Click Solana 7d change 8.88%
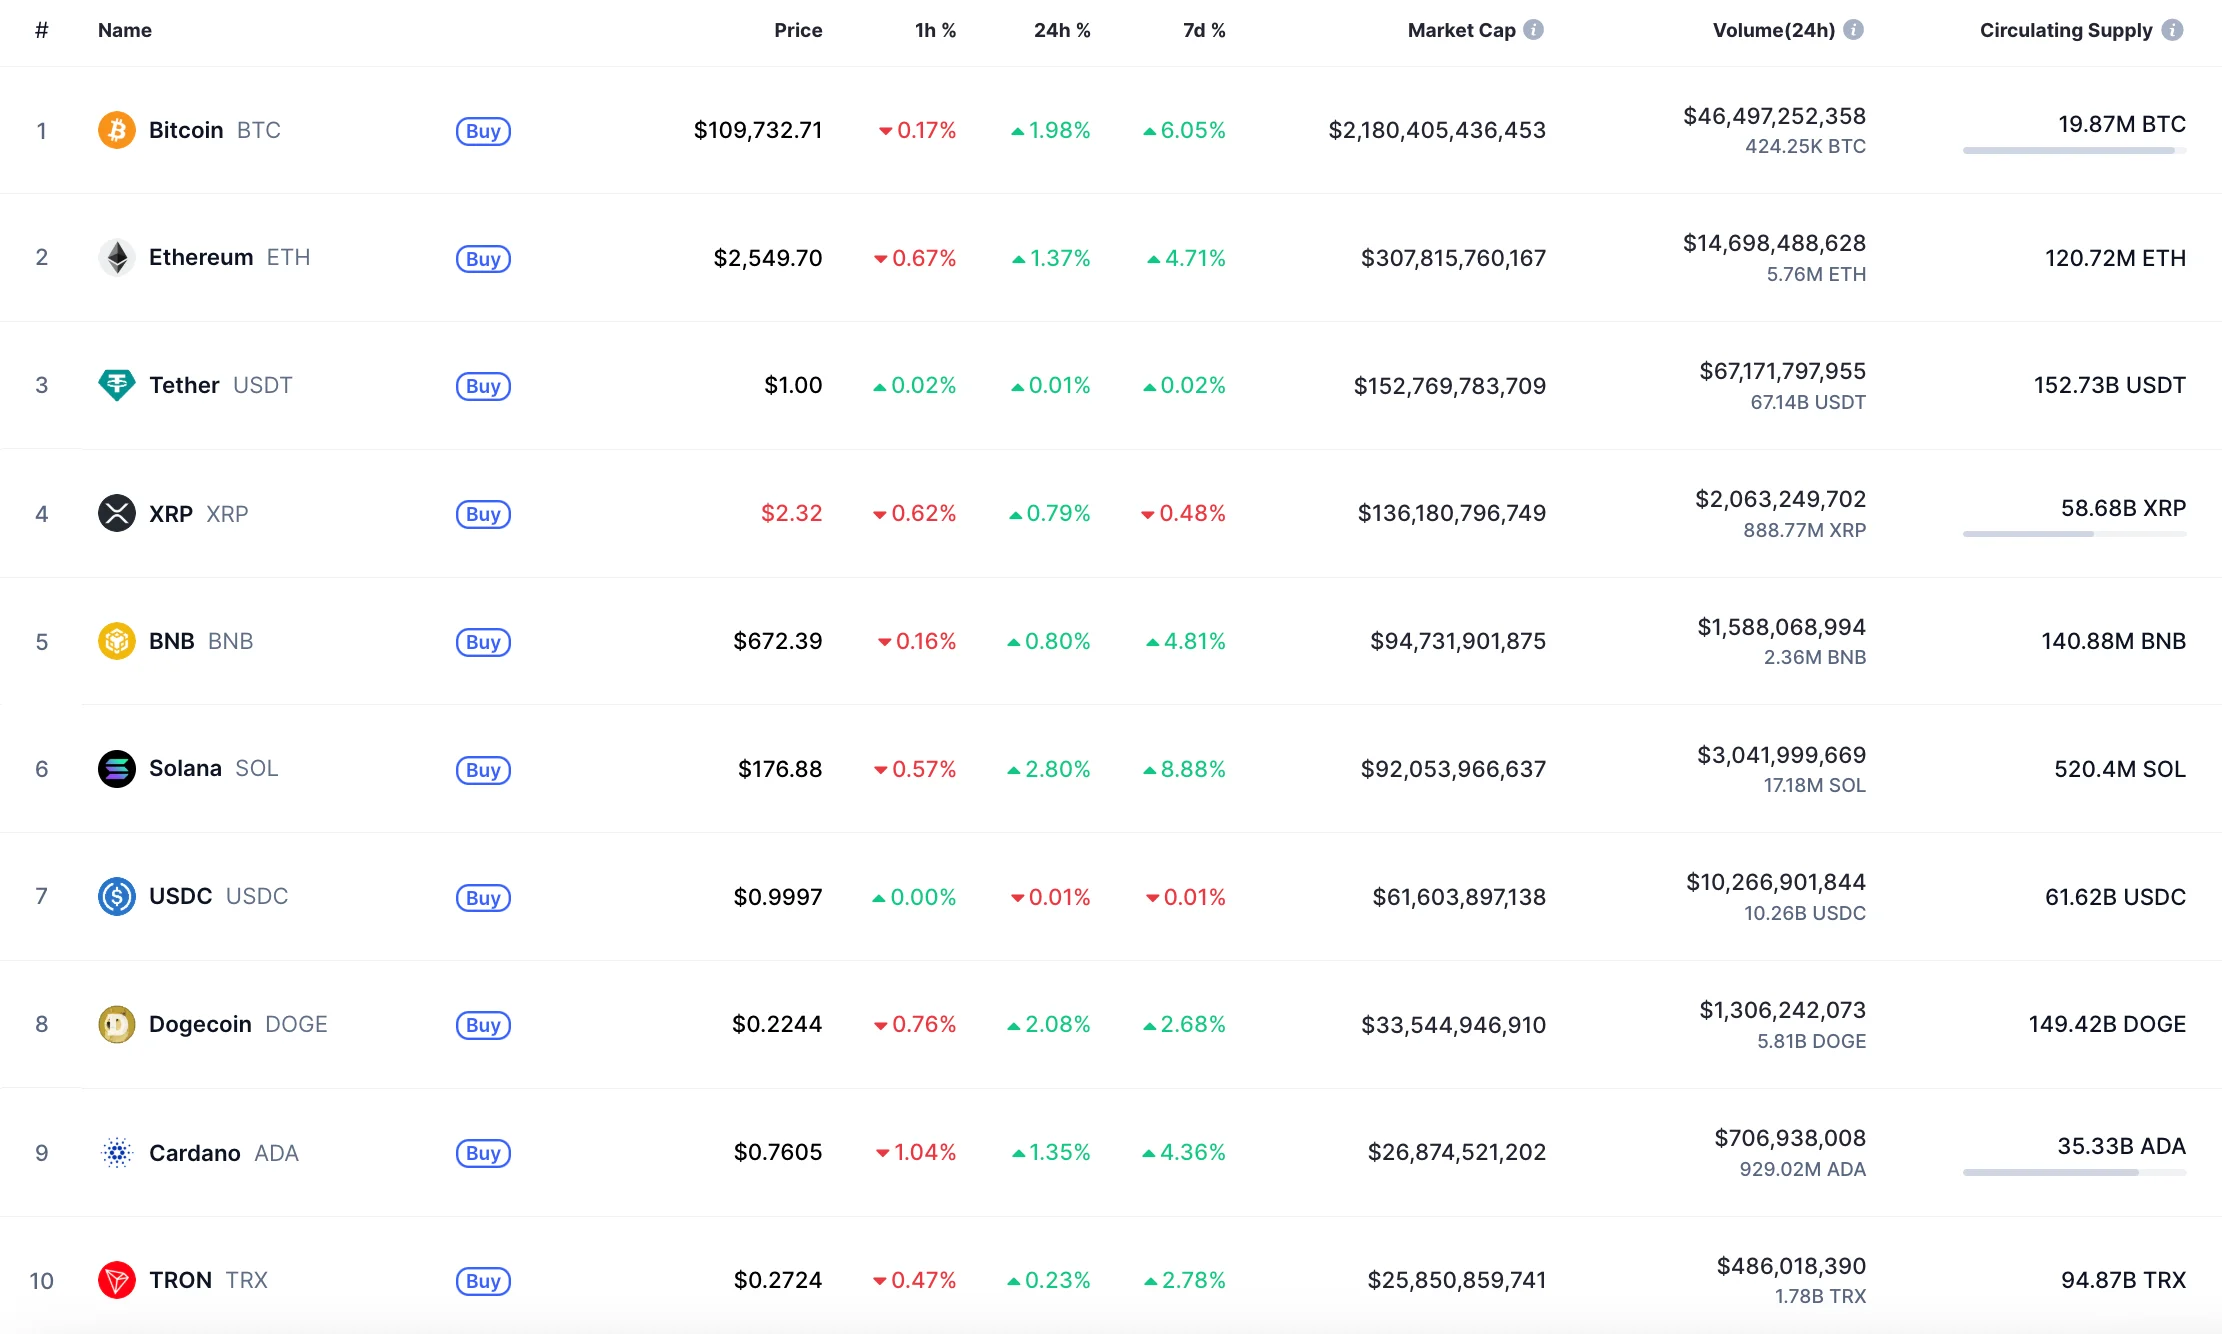The height and width of the screenshot is (1334, 2222). [x=1184, y=769]
